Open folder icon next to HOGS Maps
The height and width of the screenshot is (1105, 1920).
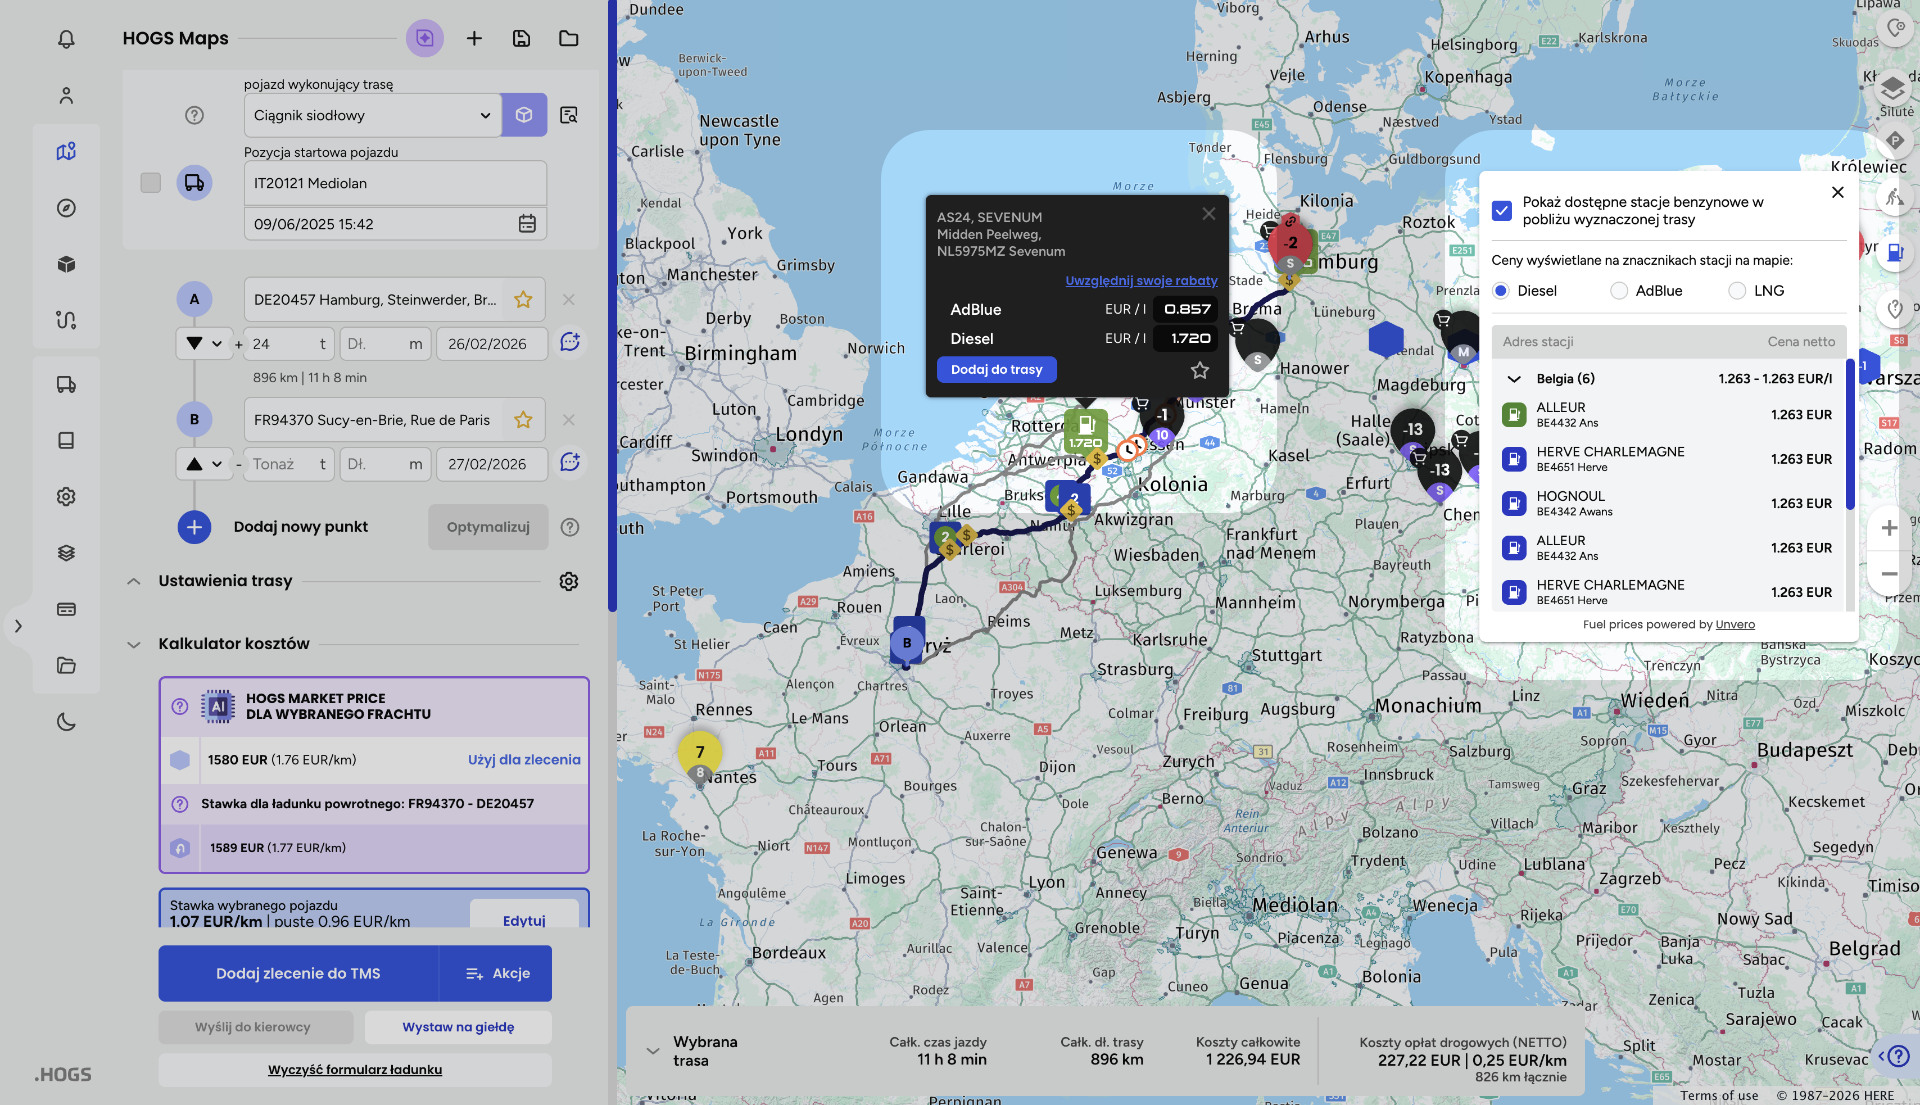click(x=568, y=38)
